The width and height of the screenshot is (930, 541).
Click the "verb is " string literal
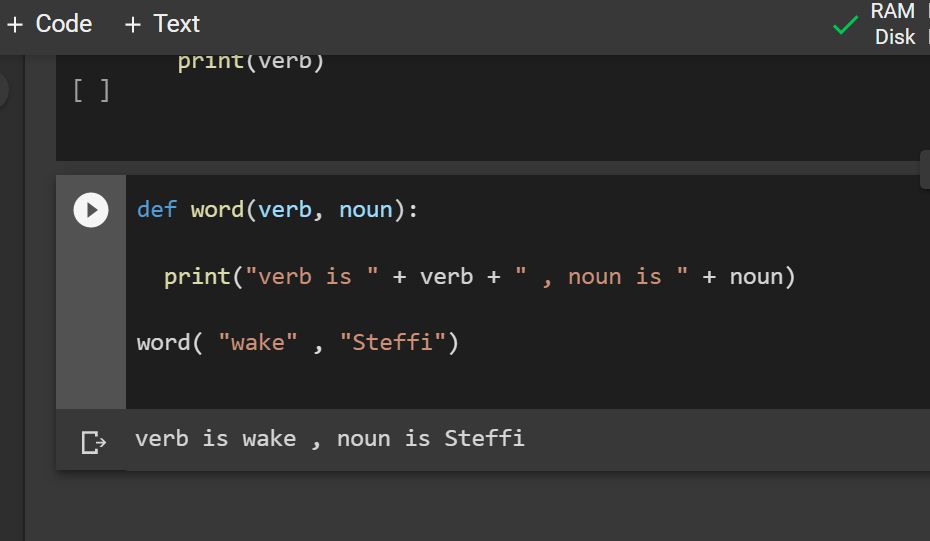[311, 276]
